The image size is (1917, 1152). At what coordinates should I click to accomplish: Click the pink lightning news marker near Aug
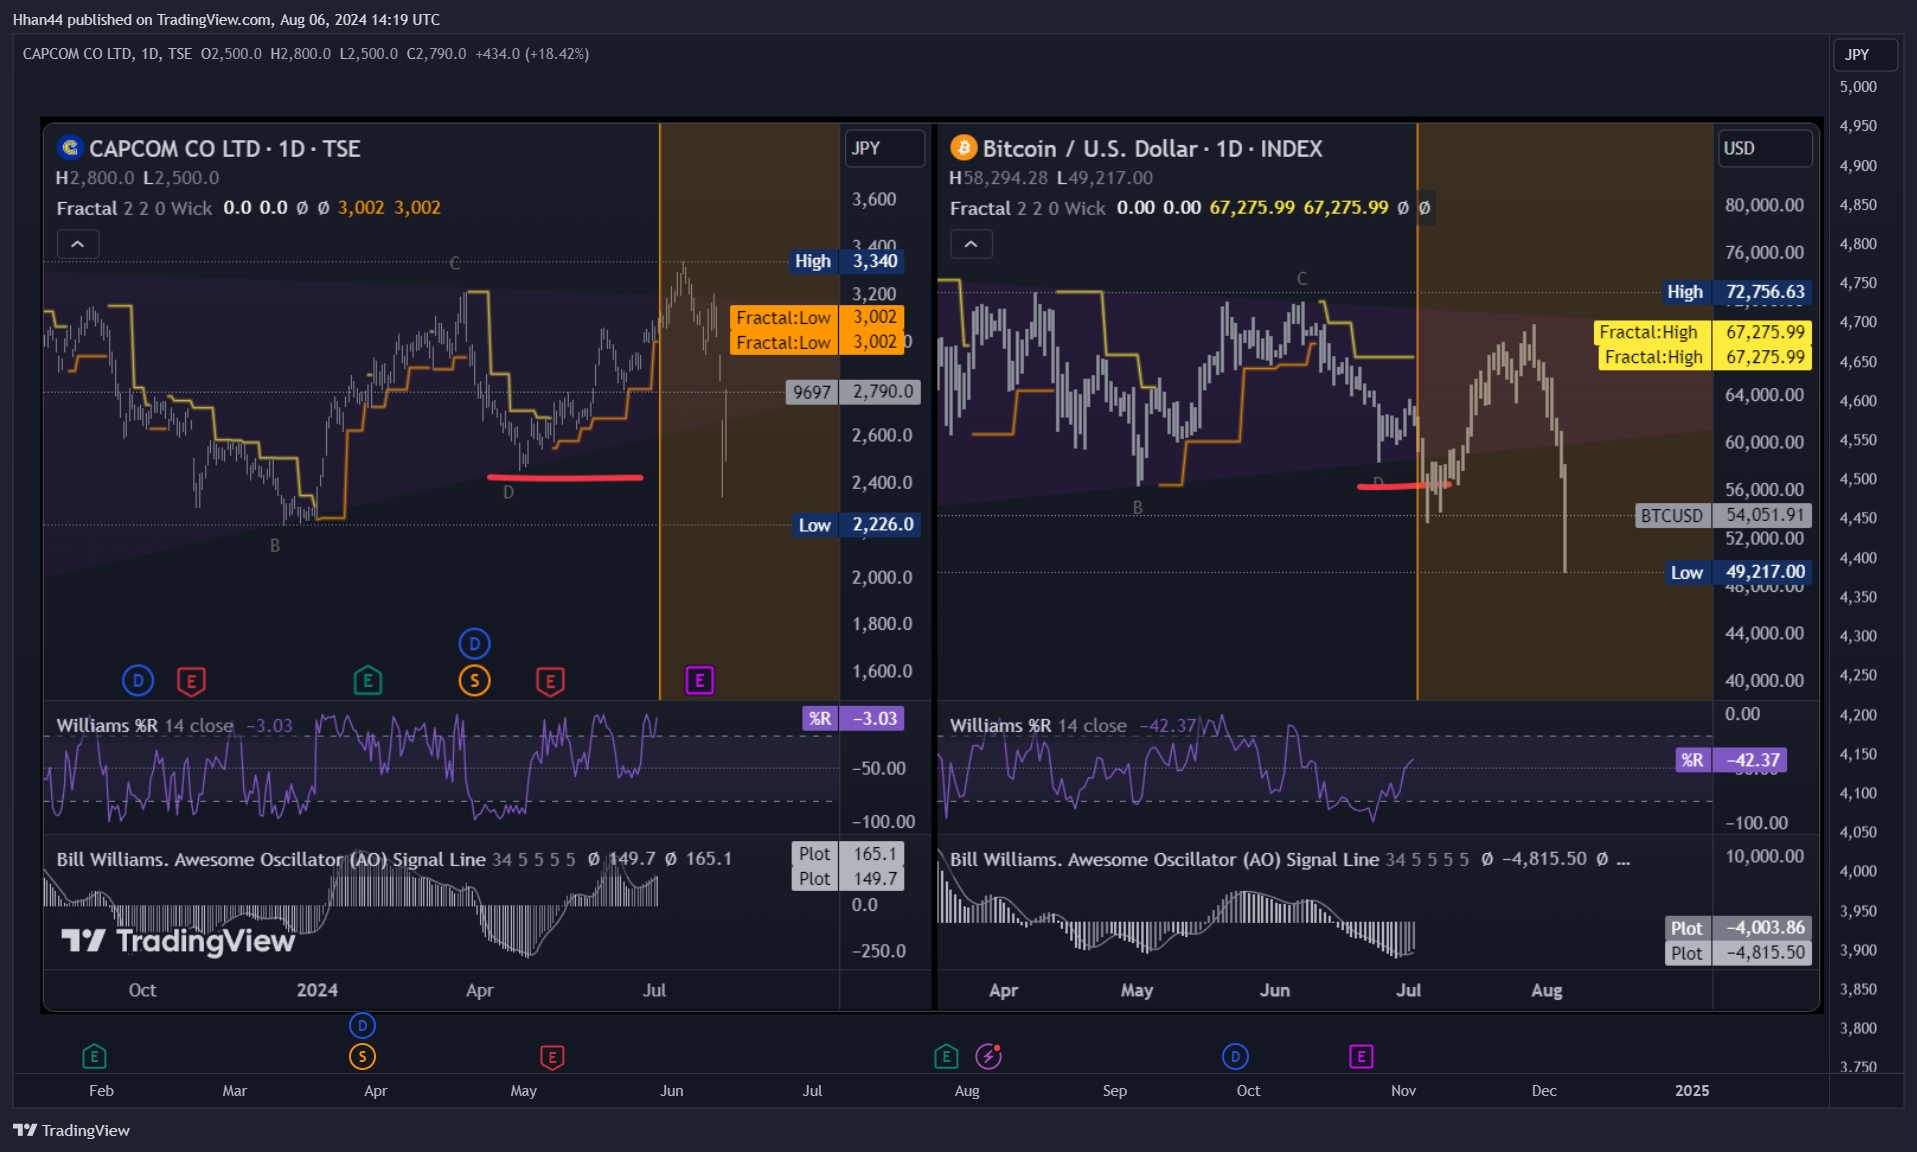(989, 1056)
